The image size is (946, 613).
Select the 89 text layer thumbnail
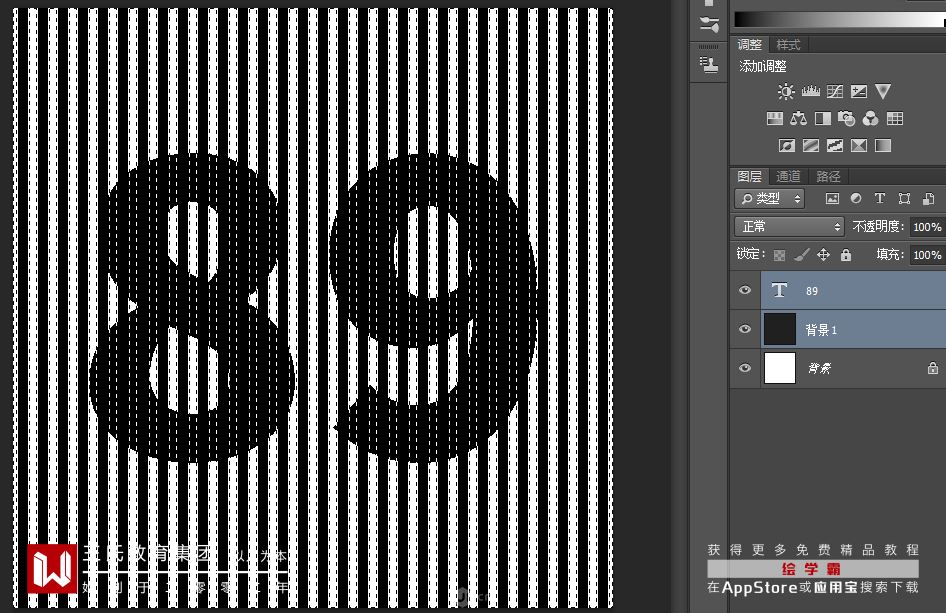[x=780, y=290]
